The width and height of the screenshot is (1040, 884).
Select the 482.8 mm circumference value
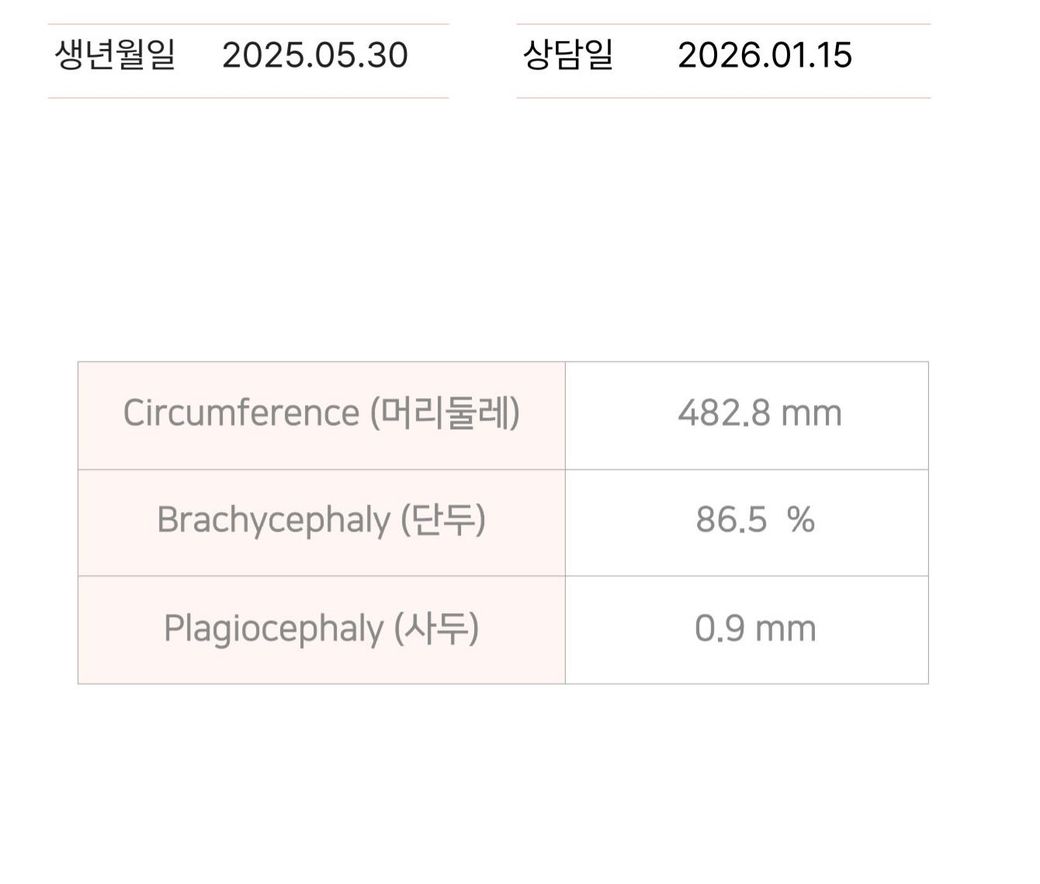tap(760, 414)
